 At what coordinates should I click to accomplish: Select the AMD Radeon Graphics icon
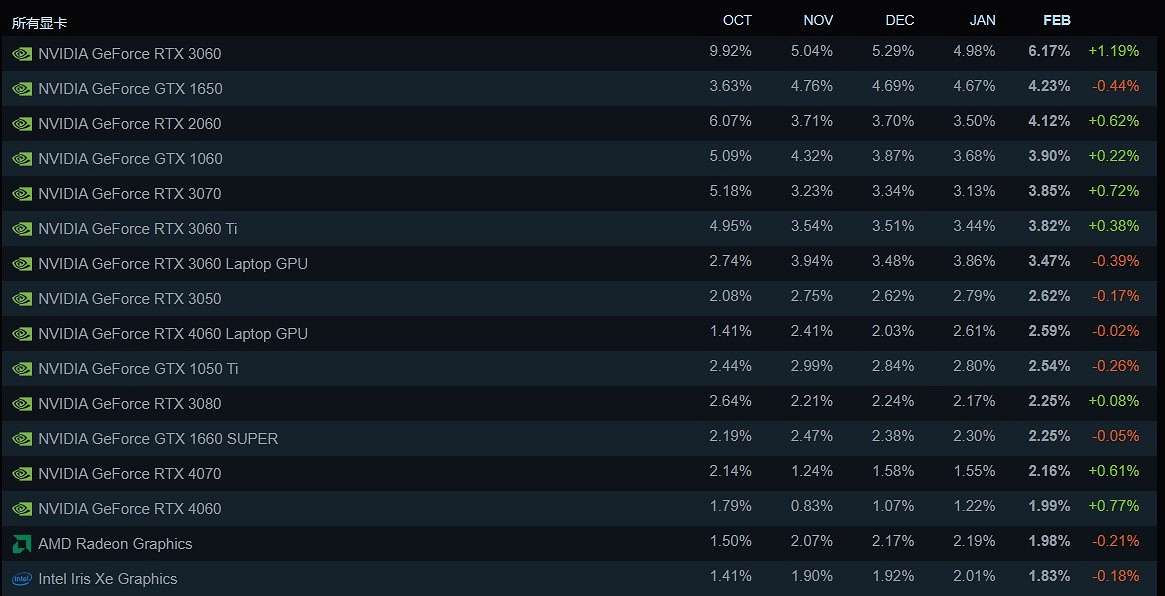(x=21, y=544)
